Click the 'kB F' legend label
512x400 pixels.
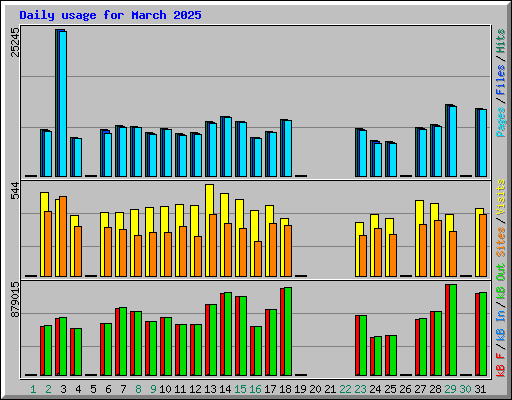tap(501, 364)
